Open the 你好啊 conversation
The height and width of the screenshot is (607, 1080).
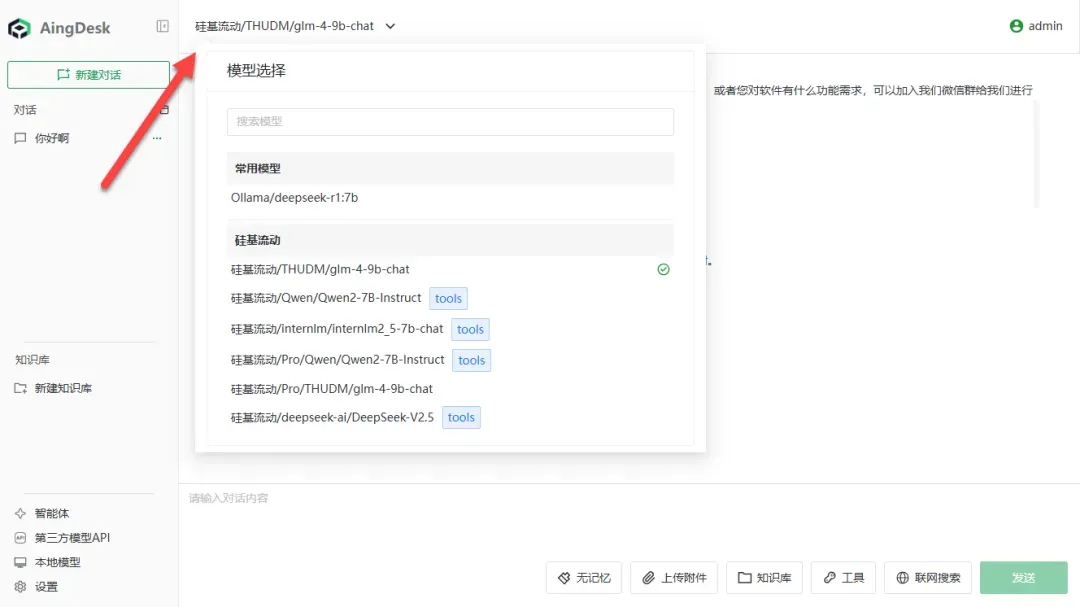(x=52, y=138)
